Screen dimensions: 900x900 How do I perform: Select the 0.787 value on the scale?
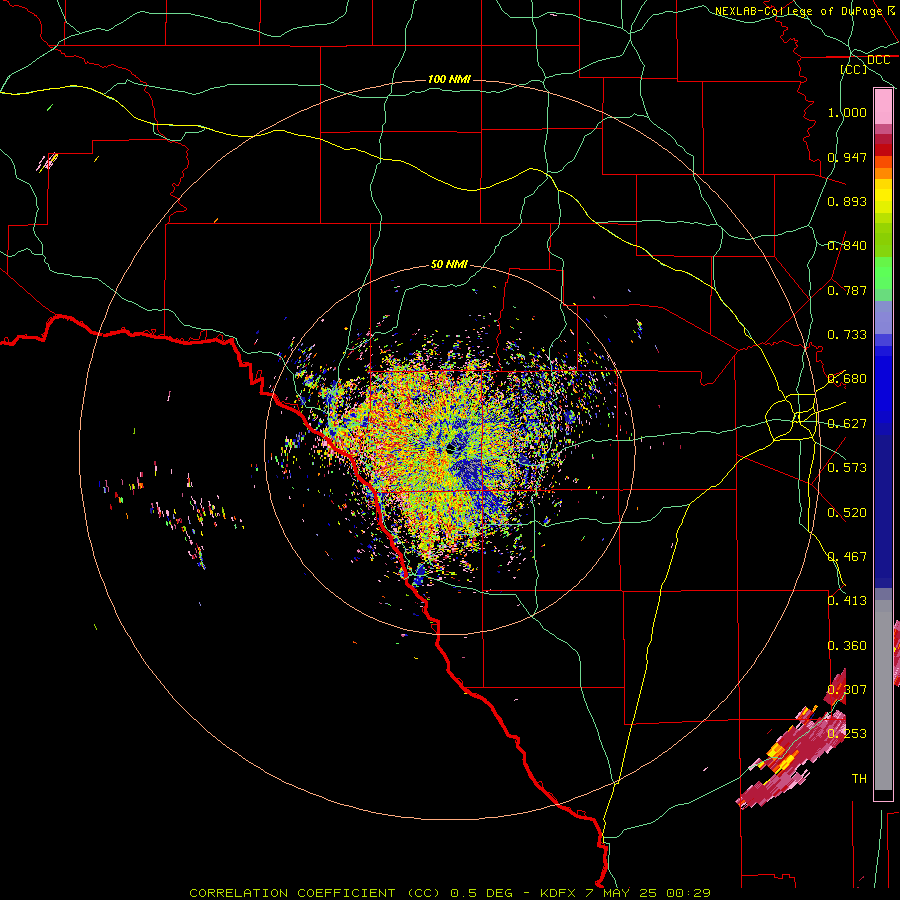pyautogui.click(x=847, y=290)
